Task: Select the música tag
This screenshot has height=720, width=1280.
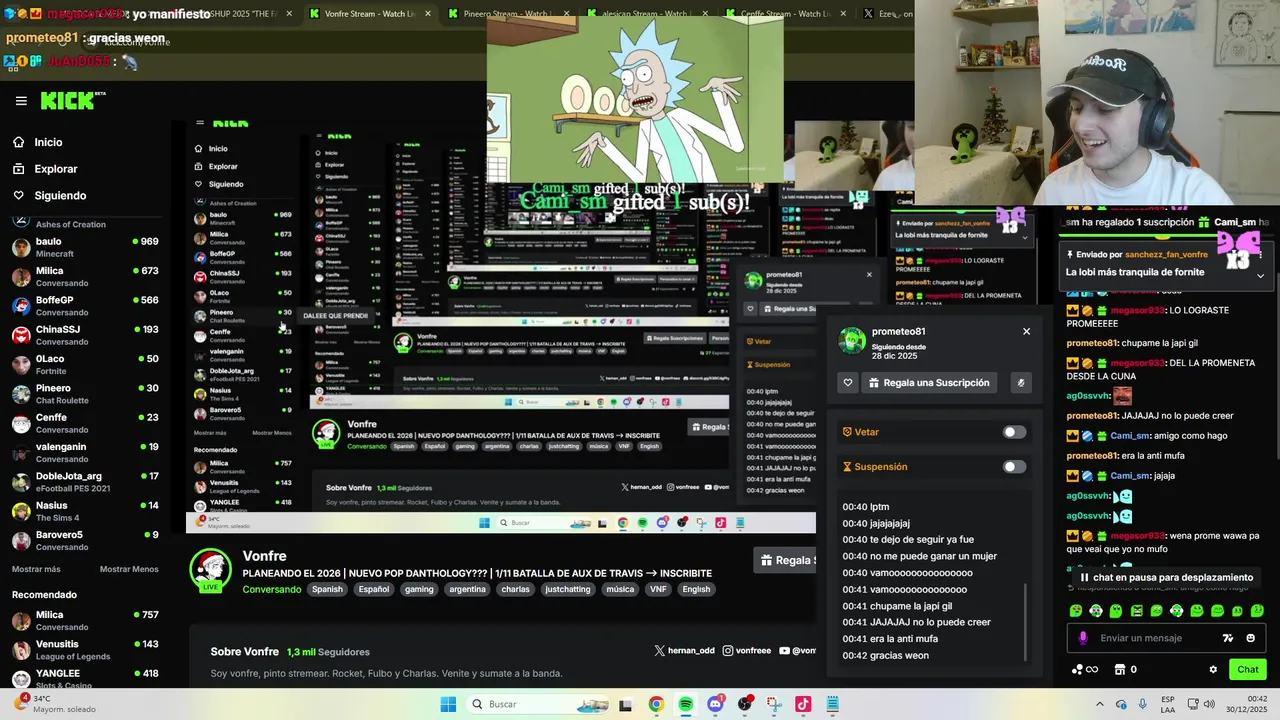Action: click(620, 589)
